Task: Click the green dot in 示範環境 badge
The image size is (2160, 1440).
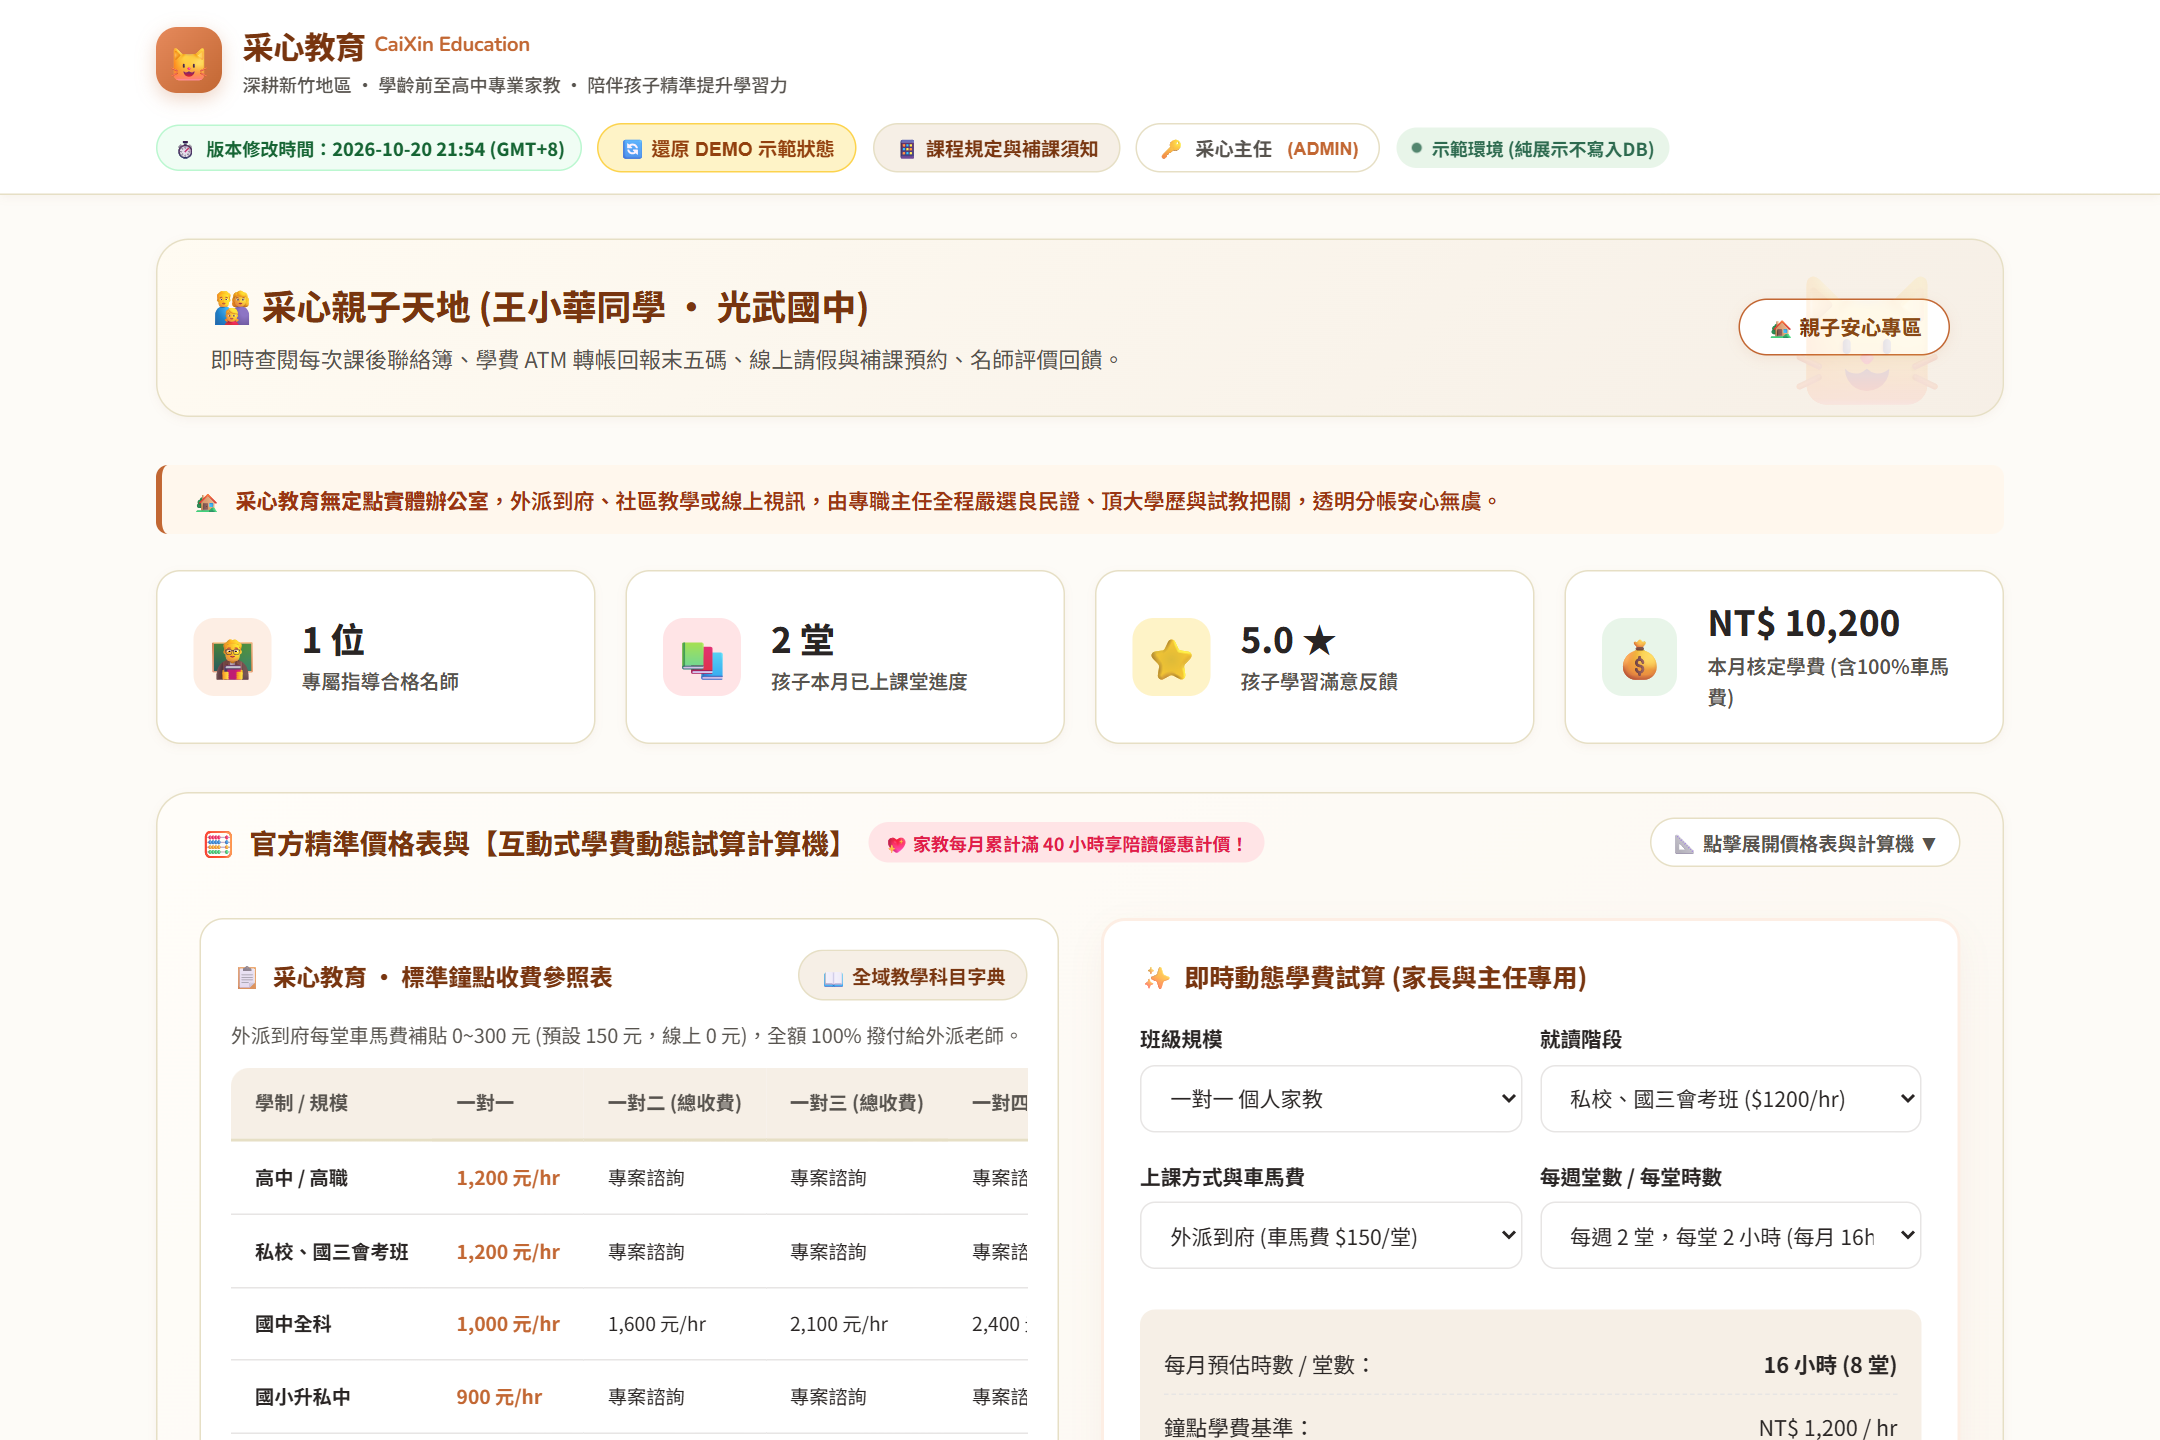Action: click(x=1416, y=148)
